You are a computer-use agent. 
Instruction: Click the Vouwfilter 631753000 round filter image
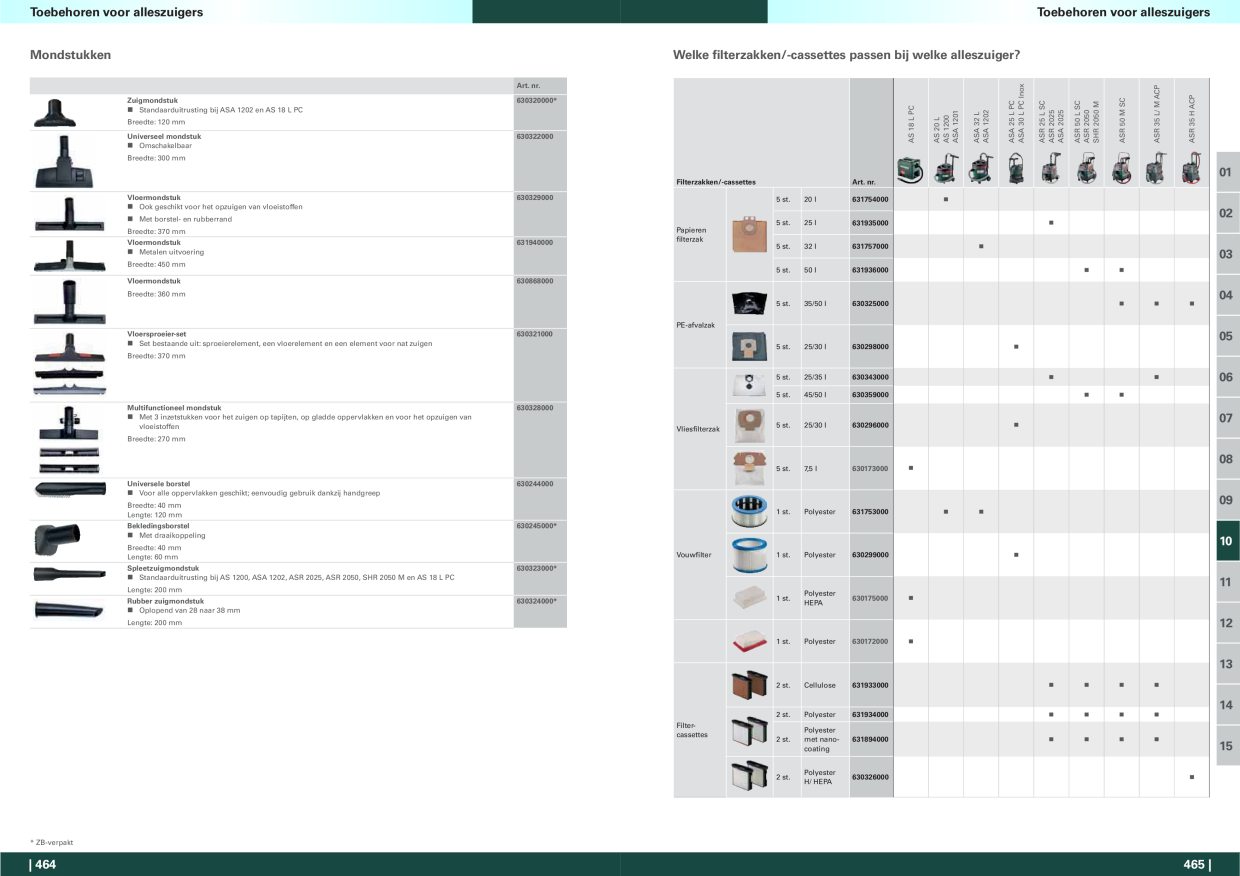click(x=748, y=511)
